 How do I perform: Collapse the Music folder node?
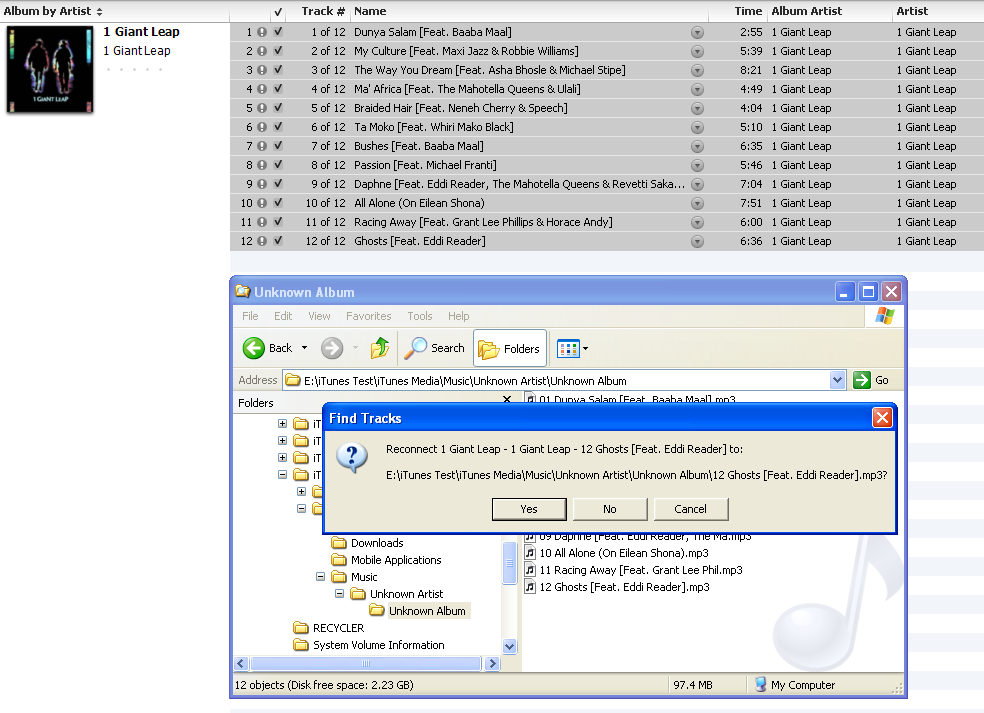pos(320,576)
